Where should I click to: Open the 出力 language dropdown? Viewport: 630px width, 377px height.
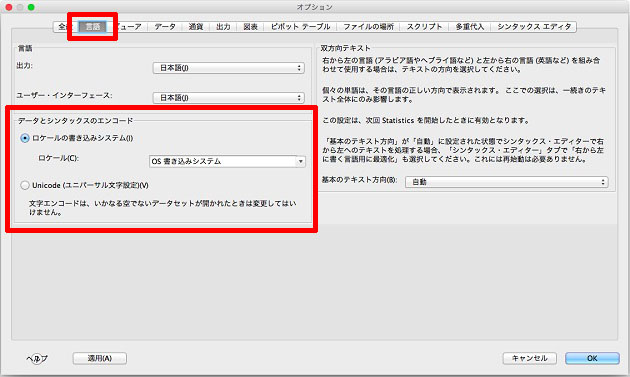coord(228,68)
